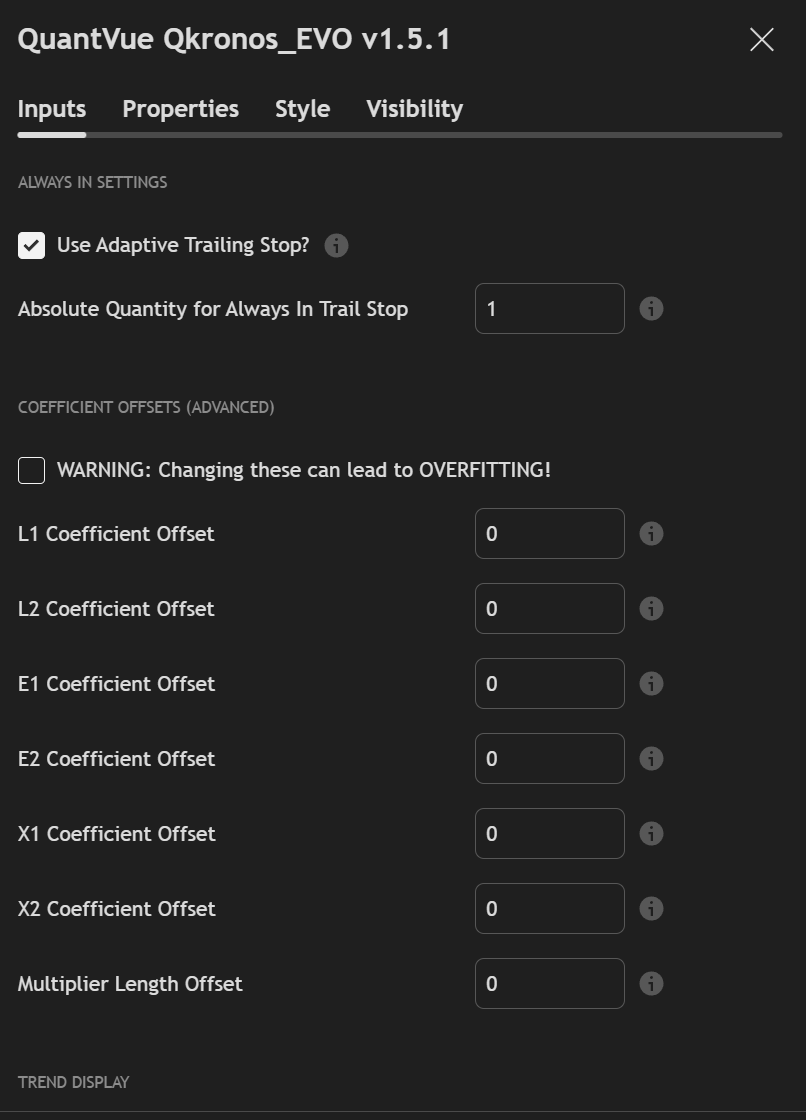Click info icon beside Use Adaptive Trailing Stop
806x1120 pixels.
coord(336,245)
